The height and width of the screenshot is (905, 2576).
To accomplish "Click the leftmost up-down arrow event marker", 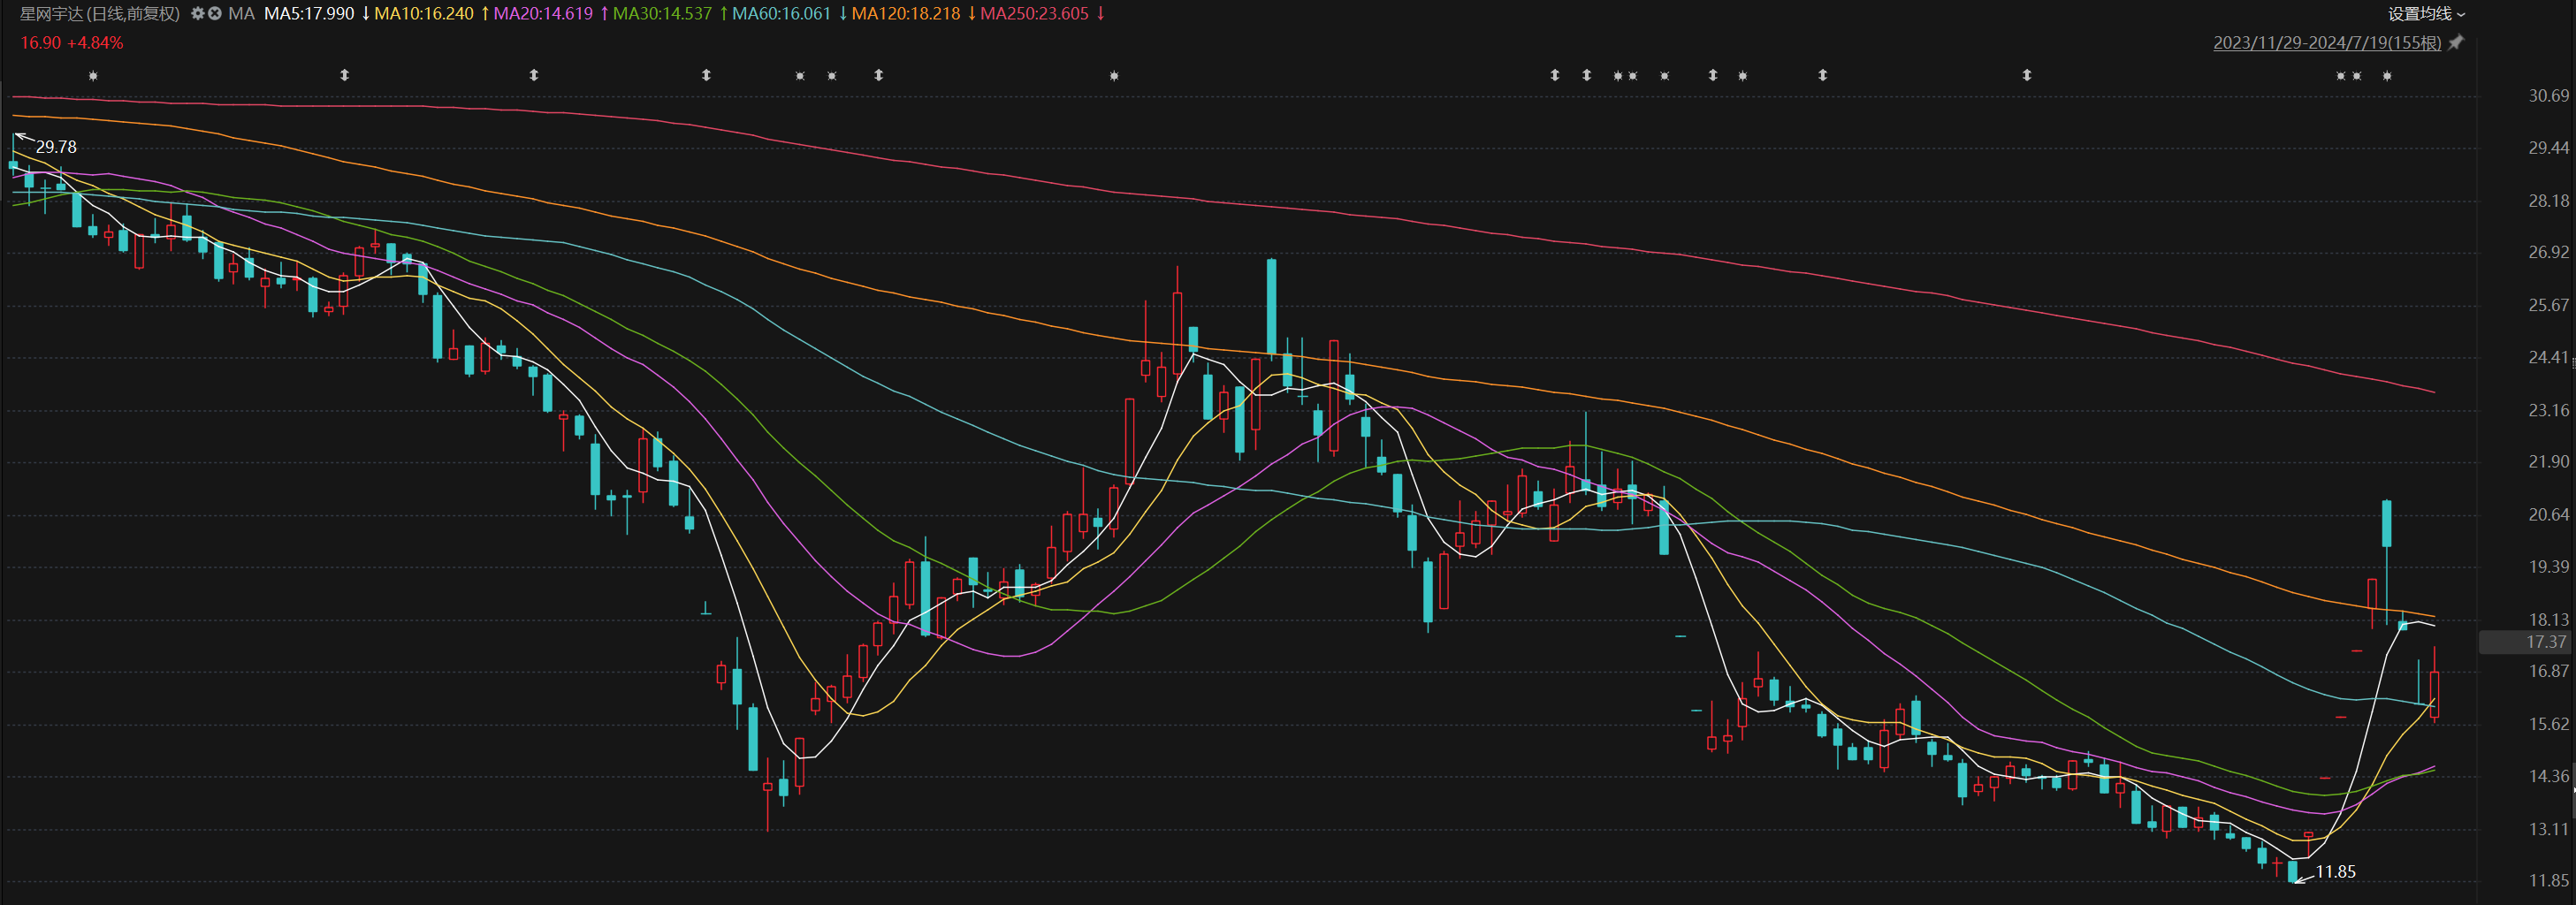I will 345,76.
